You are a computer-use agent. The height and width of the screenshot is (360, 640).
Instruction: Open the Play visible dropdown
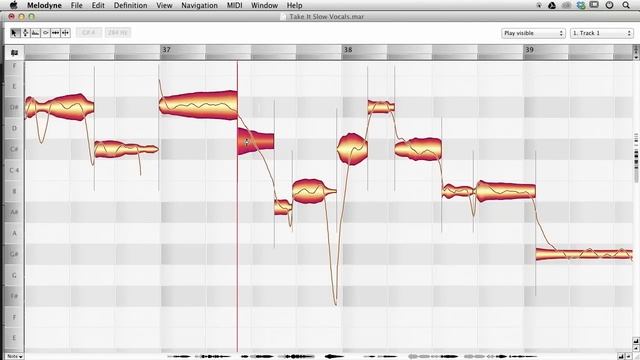[x=533, y=33]
